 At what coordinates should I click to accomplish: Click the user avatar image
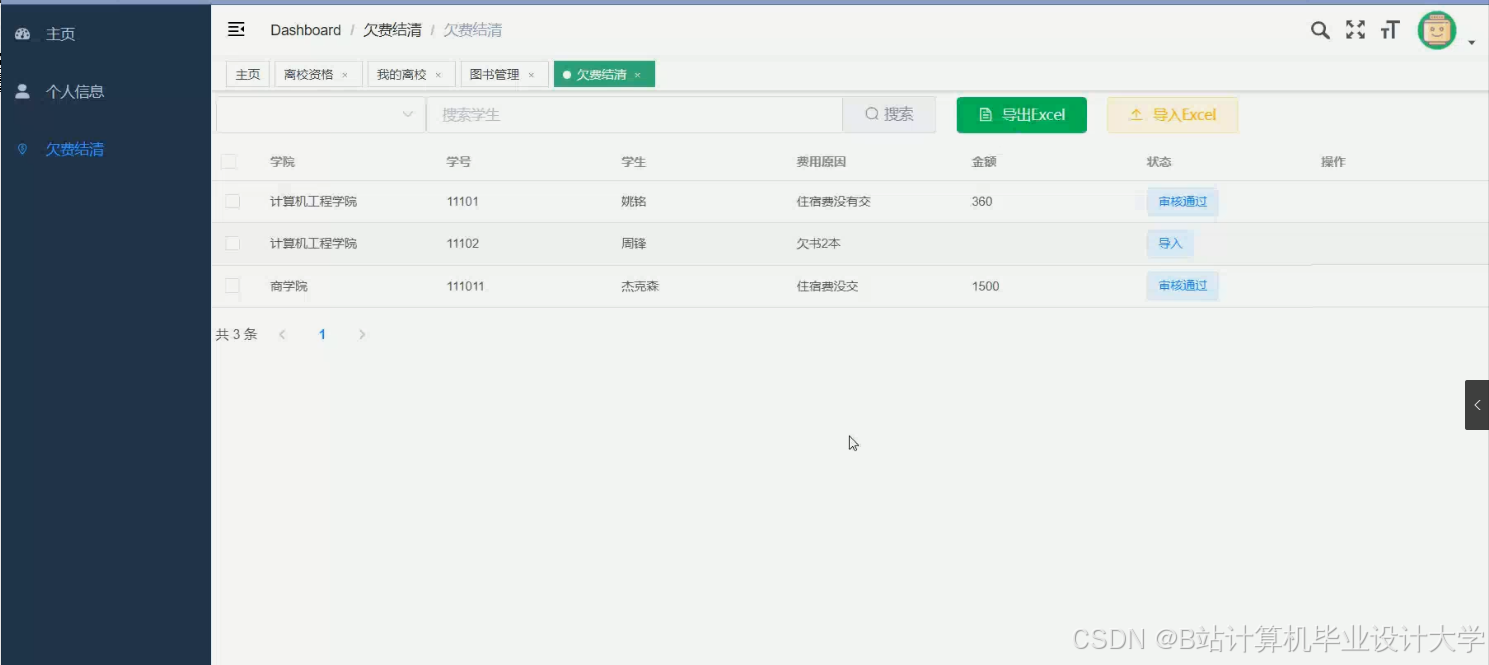click(x=1436, y=29)
